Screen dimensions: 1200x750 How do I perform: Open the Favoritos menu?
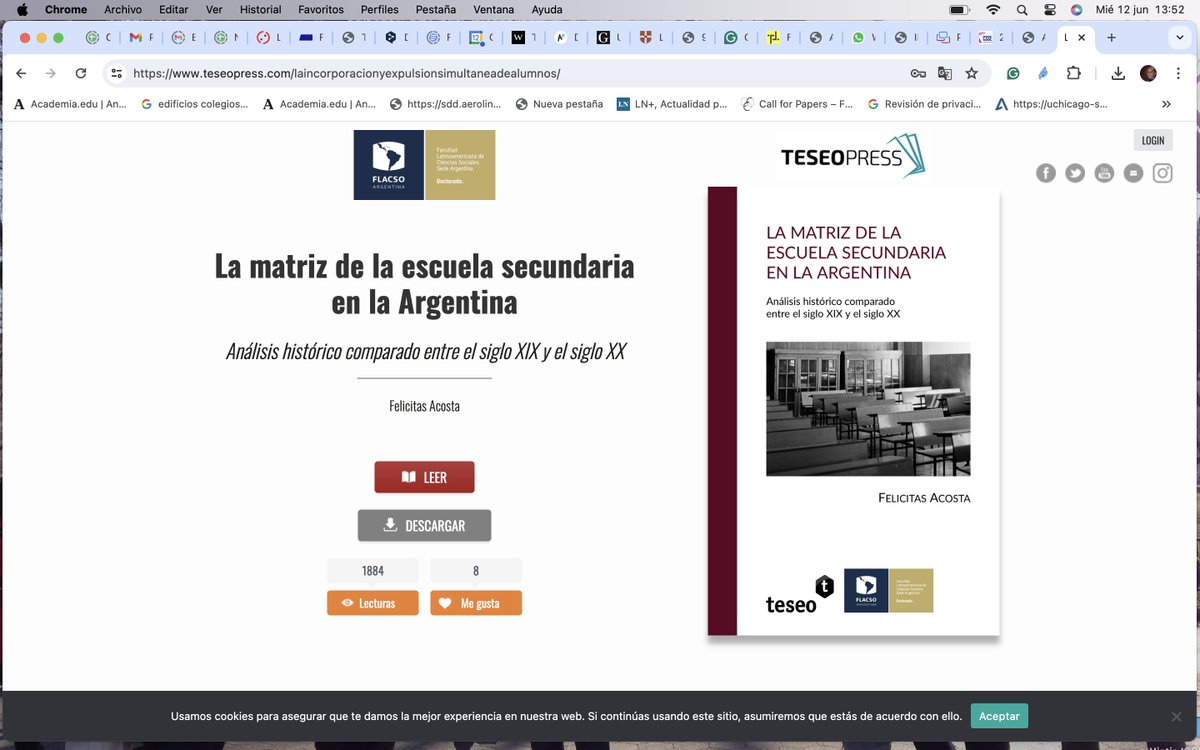(321, 9)
